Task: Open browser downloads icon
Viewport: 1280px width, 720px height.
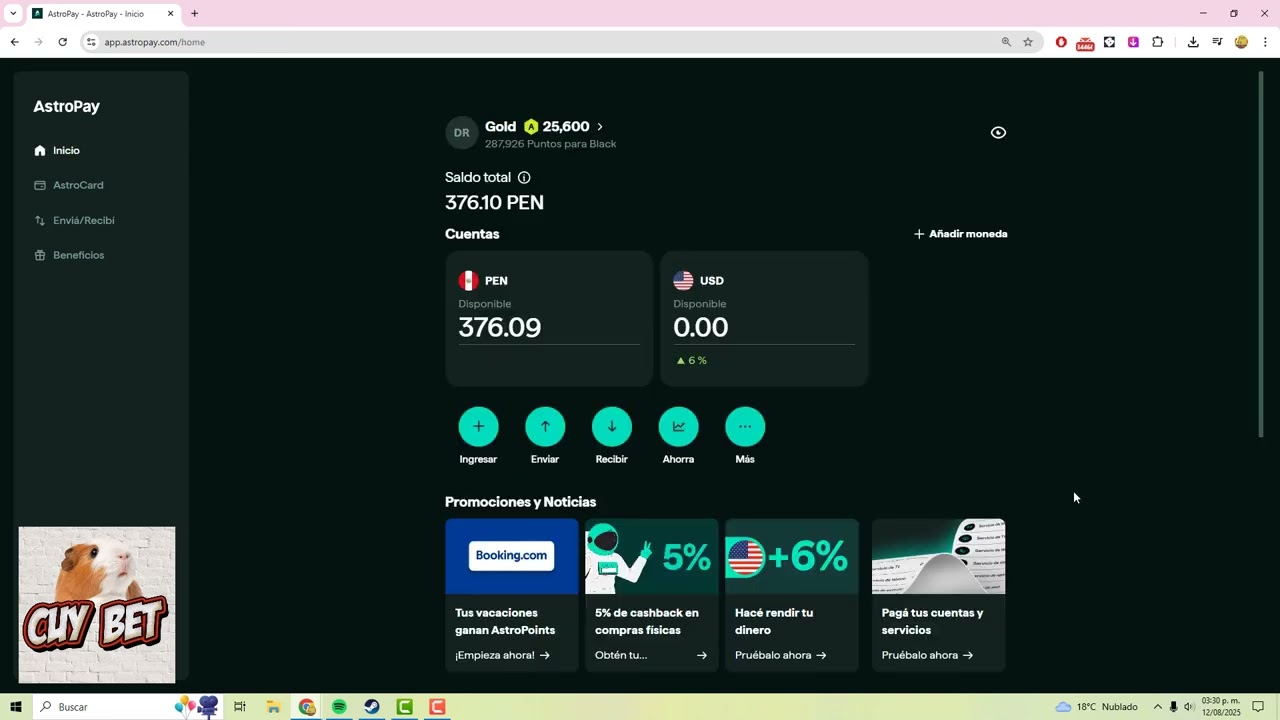Action: point(1193,42)
